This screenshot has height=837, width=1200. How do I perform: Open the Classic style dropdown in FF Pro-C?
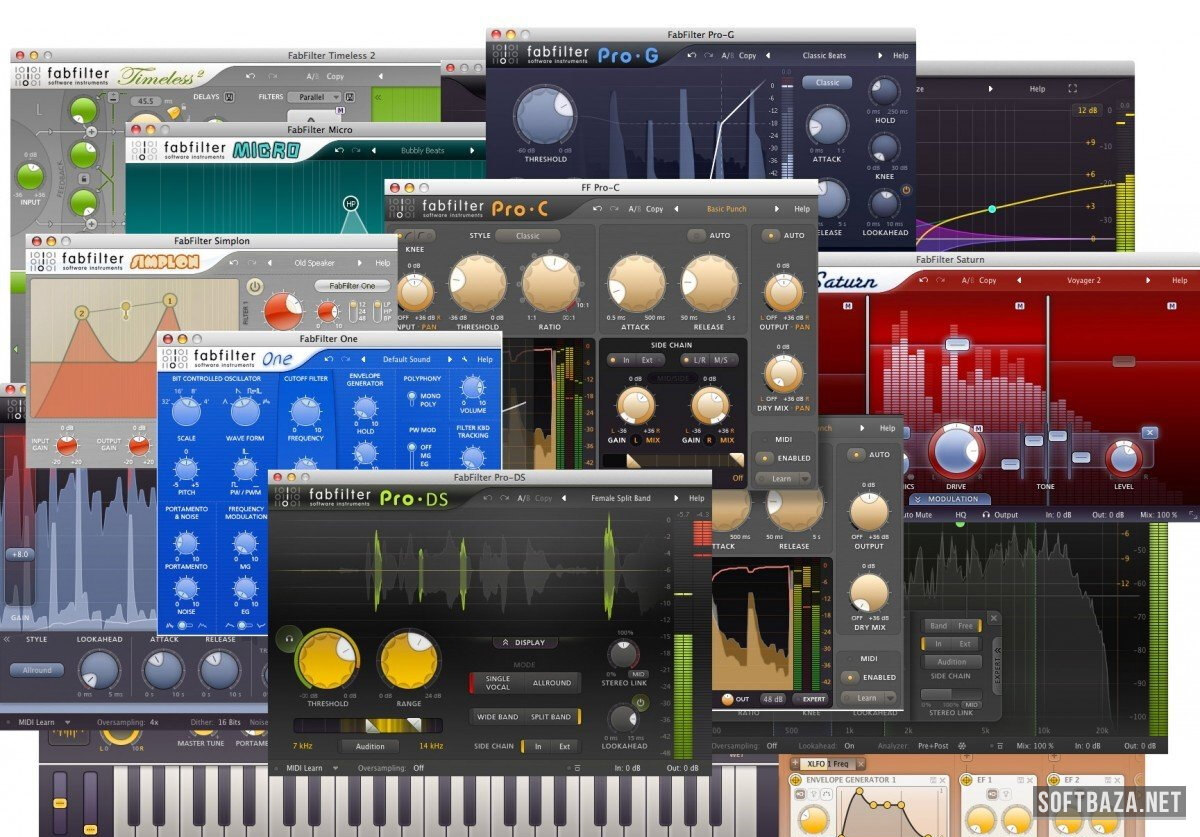[x=528, y=236]
